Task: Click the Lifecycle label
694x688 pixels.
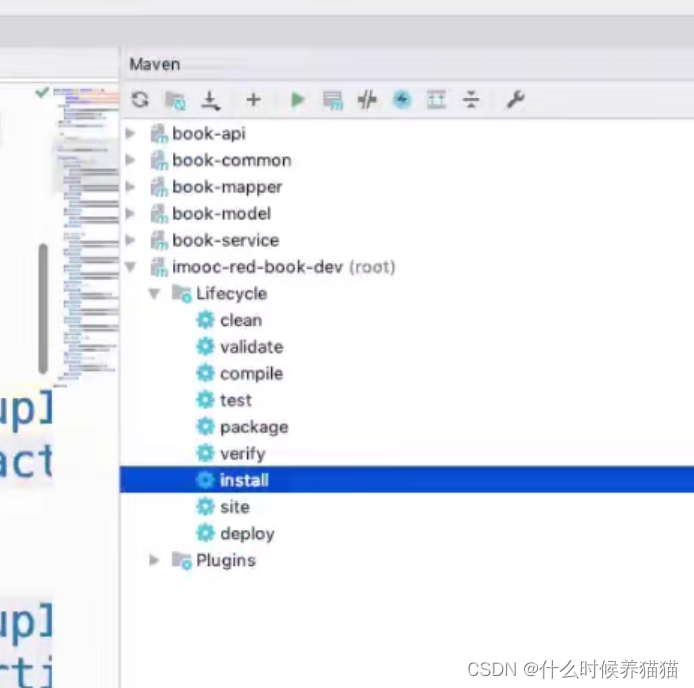Action: point(231,294)
